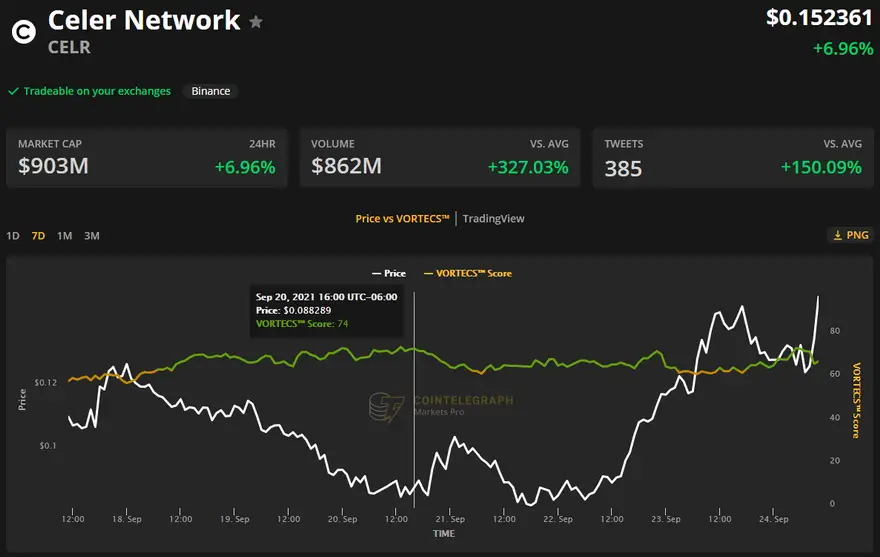This screenshot has height=557, width=880.
Task: Click the TIME axis title
Action: (443, 533)
